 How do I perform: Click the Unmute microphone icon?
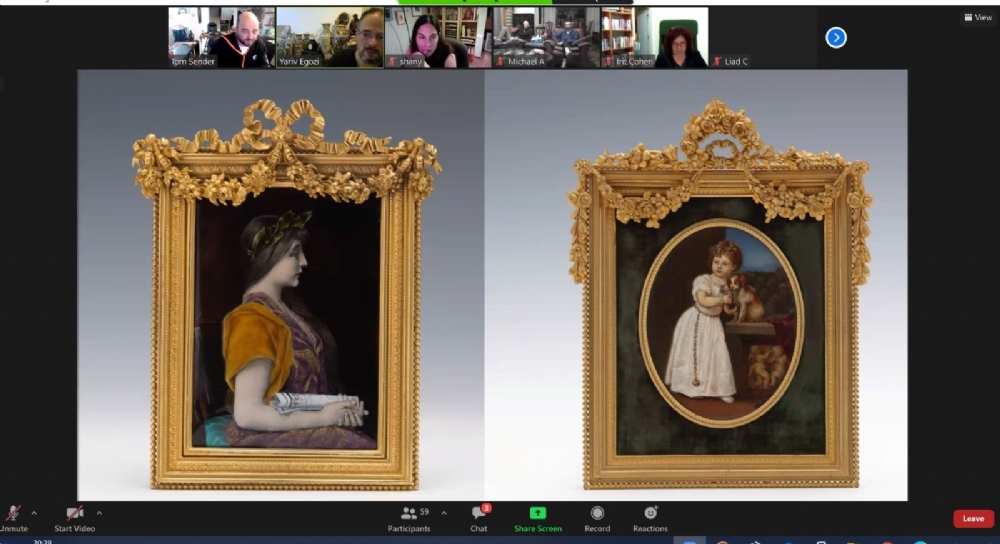point(13,513)
